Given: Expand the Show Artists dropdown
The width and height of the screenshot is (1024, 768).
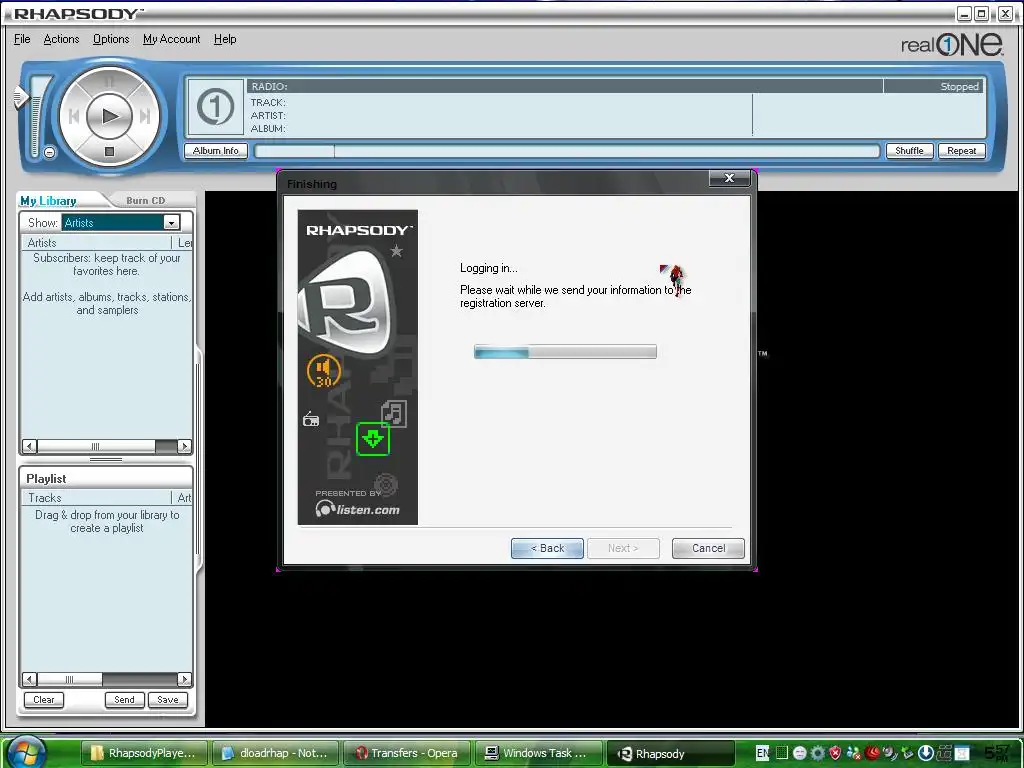Looking at the screenshot, I should click(171, 223).
